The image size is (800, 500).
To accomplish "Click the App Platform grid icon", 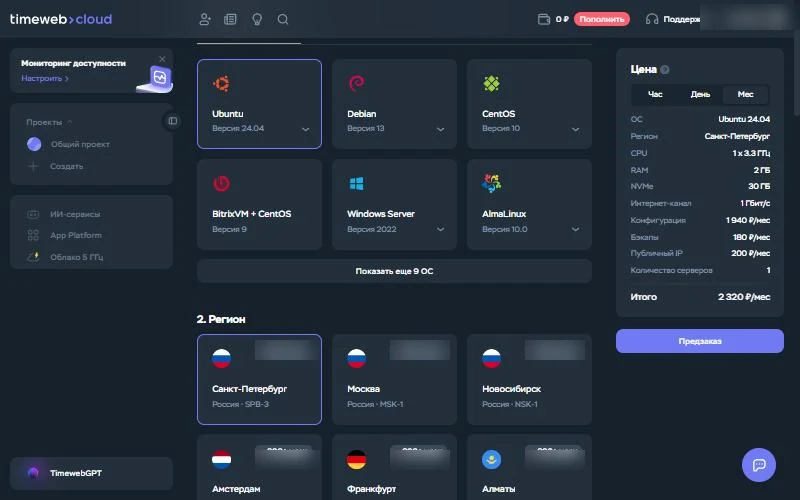I will [x=33, y=235].
